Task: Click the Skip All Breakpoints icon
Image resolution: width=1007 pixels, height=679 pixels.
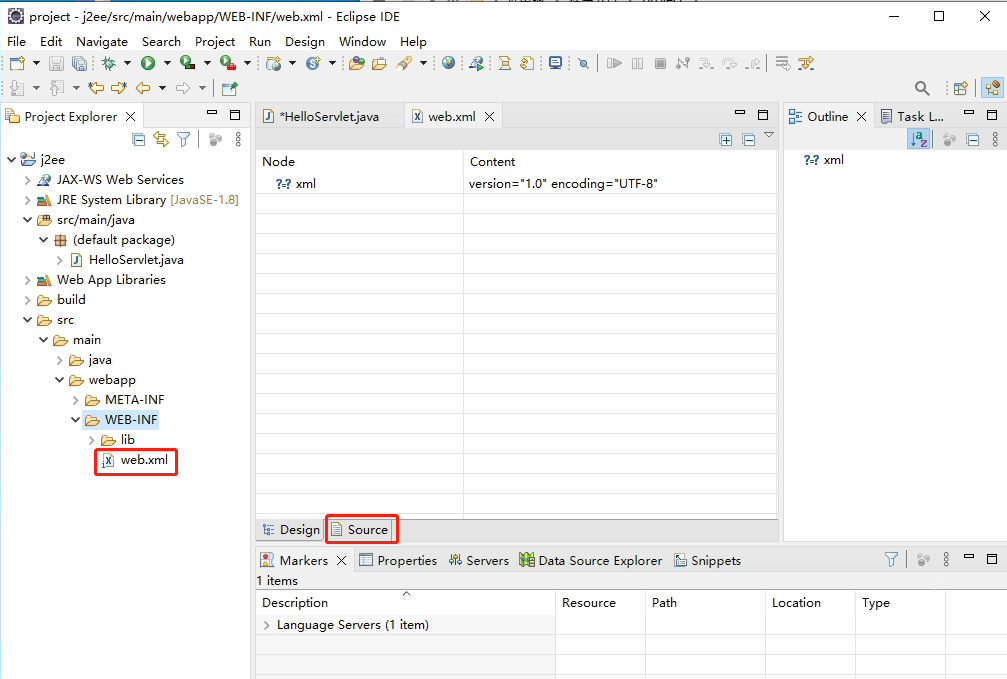Action: coord(583,63)
